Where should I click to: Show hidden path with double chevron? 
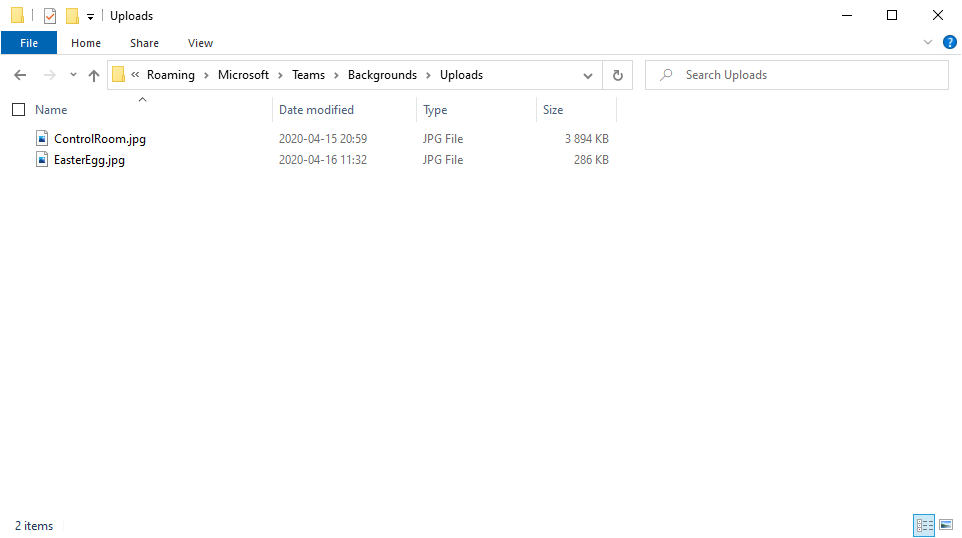(135, 74)
